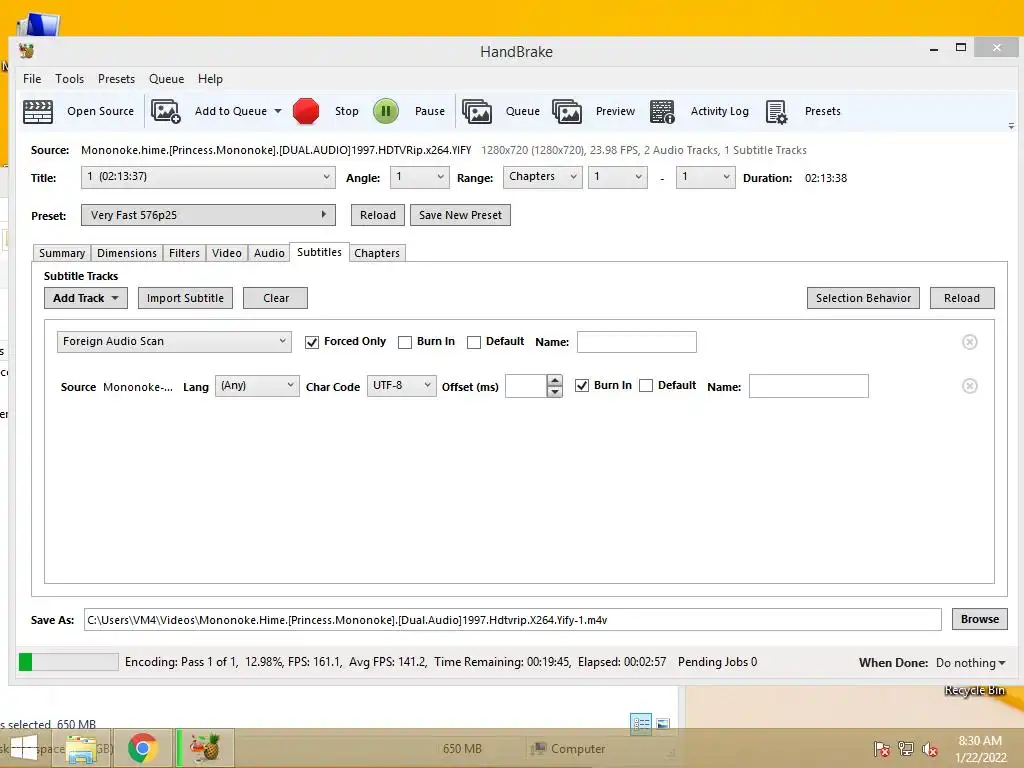Enable Default for Foreign Audio Scan track

tap(474, 342)
